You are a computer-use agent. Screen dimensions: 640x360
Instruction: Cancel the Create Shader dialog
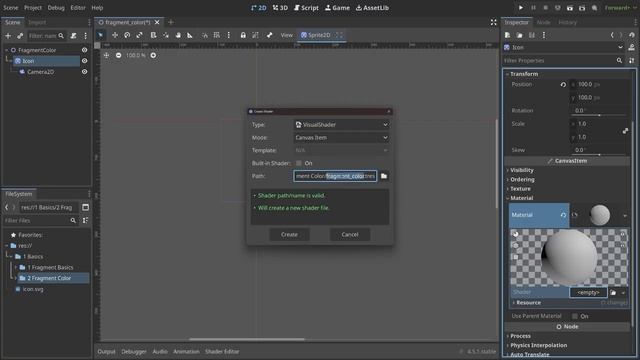click(350, 234)
